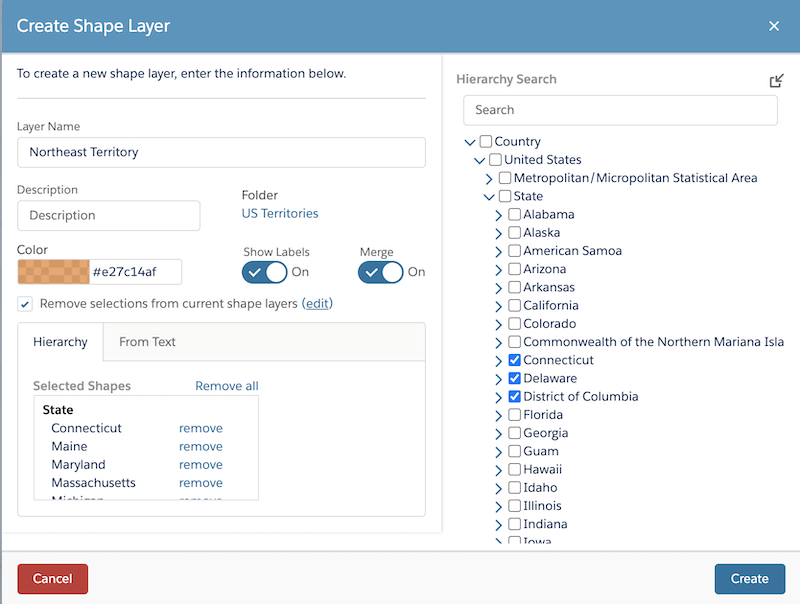Check the Guam checkbox
Screen dimensions: 800x604
pyautogui.click(x=514, y=451)
